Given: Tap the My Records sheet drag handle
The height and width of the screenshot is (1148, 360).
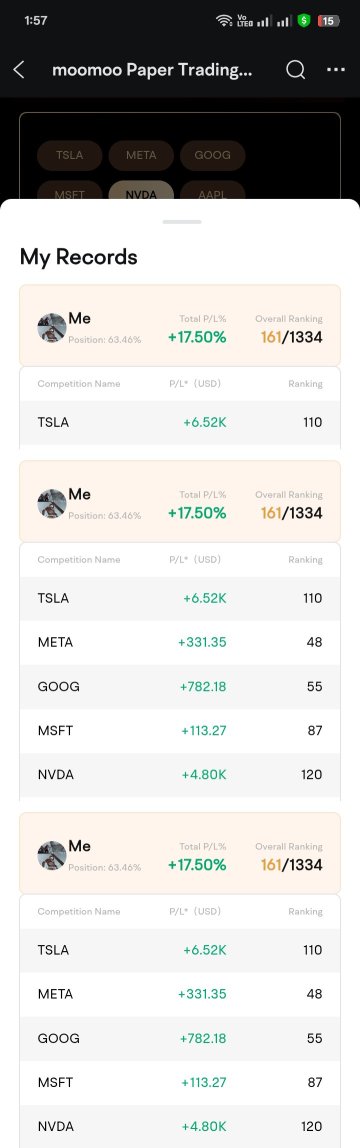Looking at the screenshot, I should [182, 221].
